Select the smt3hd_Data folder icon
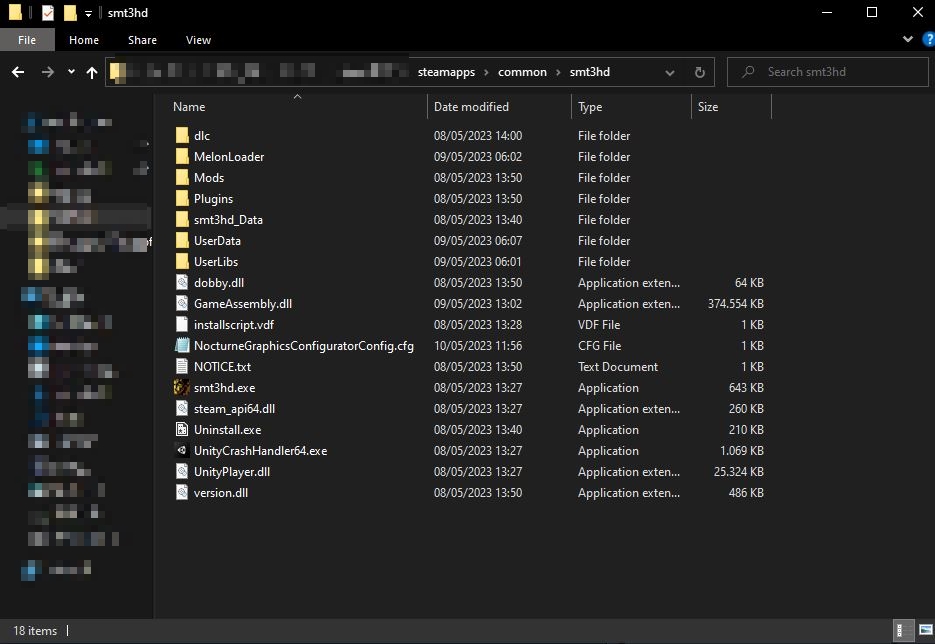This screenshot has width=935, height=644. 182,219
